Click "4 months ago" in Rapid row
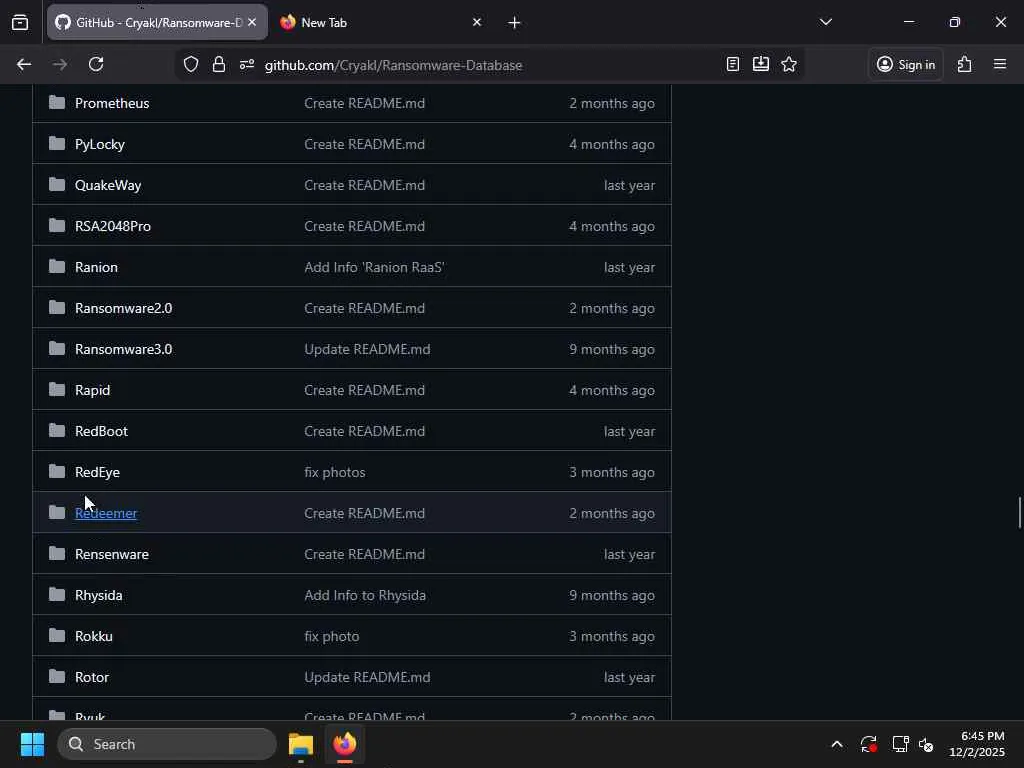The width and height of the screenshot is (1024, 768). (x=612, y=391)
